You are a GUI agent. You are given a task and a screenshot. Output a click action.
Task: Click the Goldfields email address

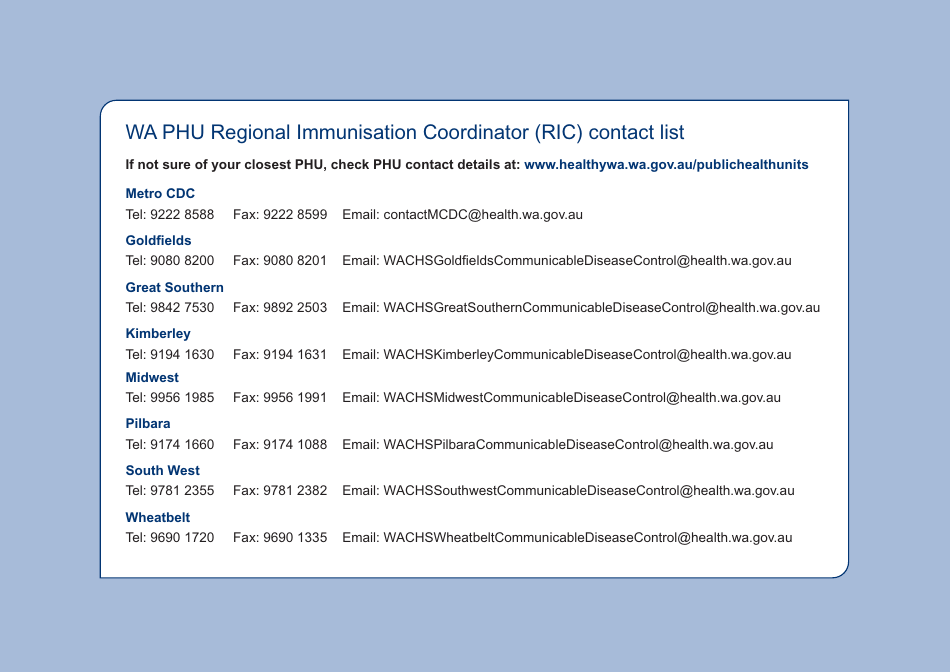(587, 261)
